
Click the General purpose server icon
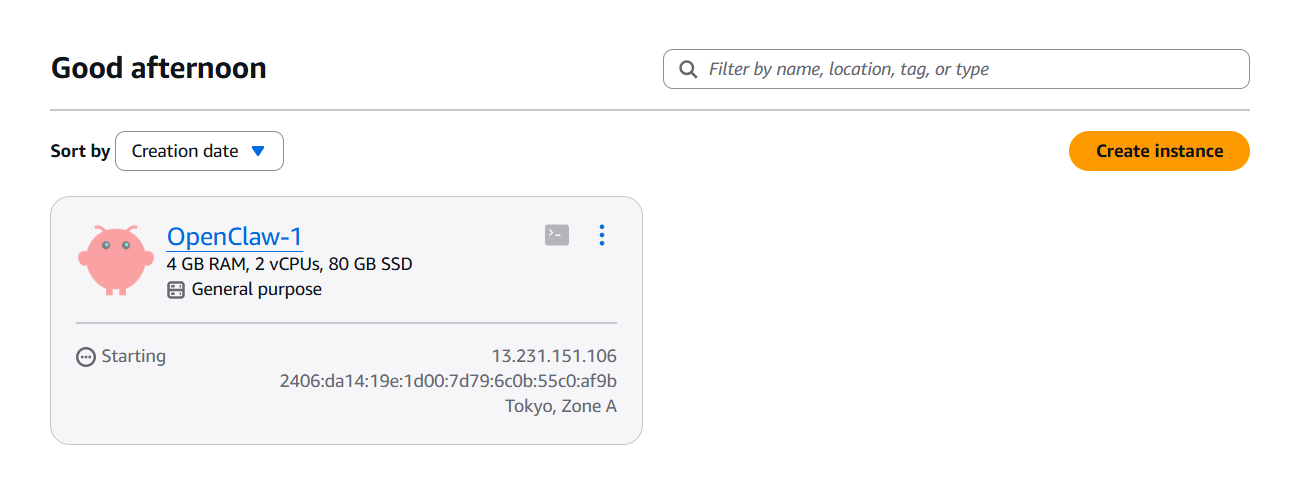[176, 290]
